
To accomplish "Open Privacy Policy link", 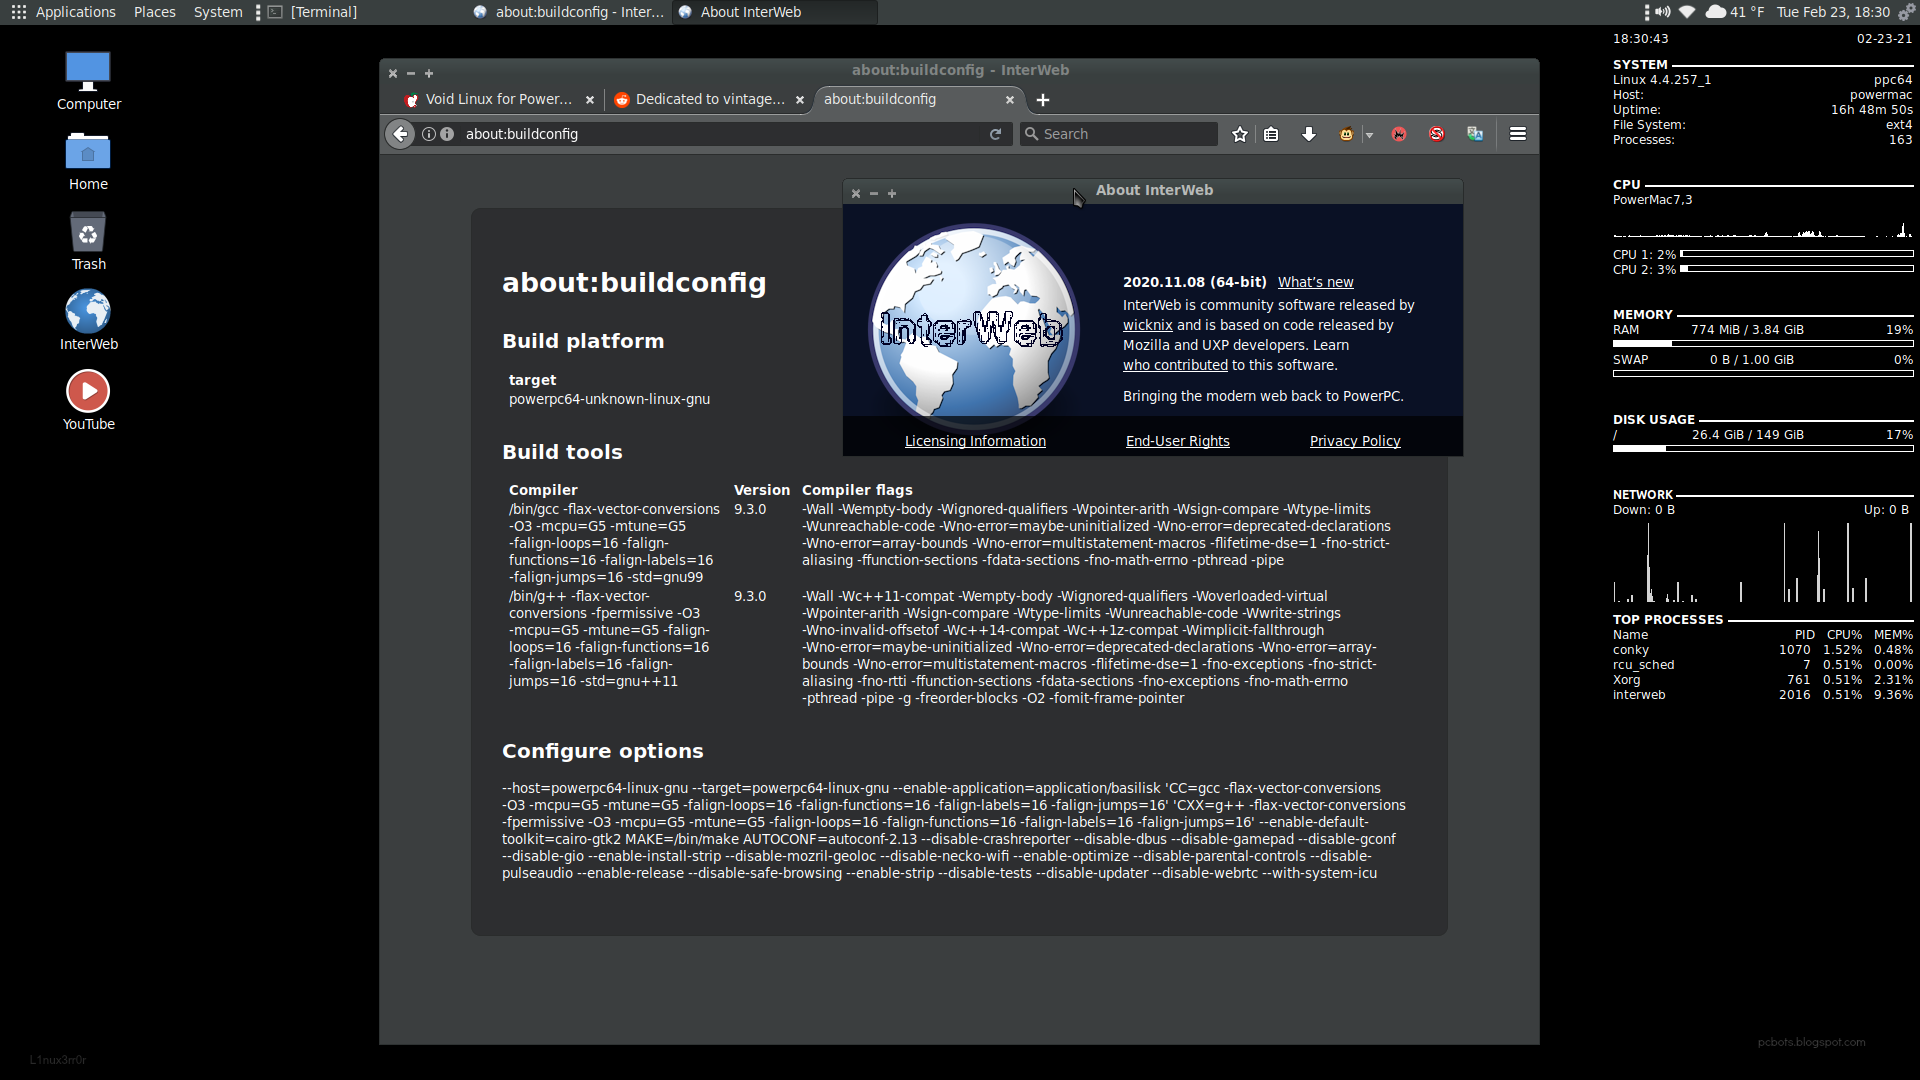I will pos(1355,441).
